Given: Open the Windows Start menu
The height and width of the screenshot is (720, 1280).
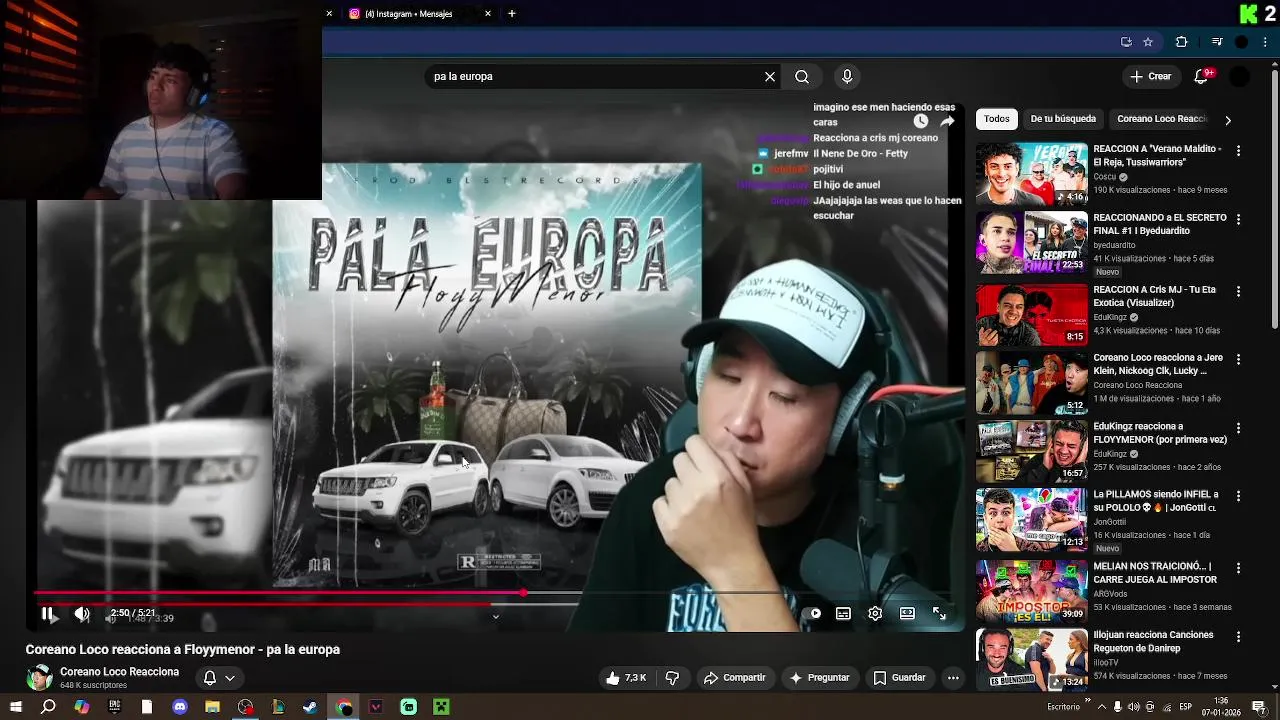Looking at the screenshot, I should pos(15,707).
